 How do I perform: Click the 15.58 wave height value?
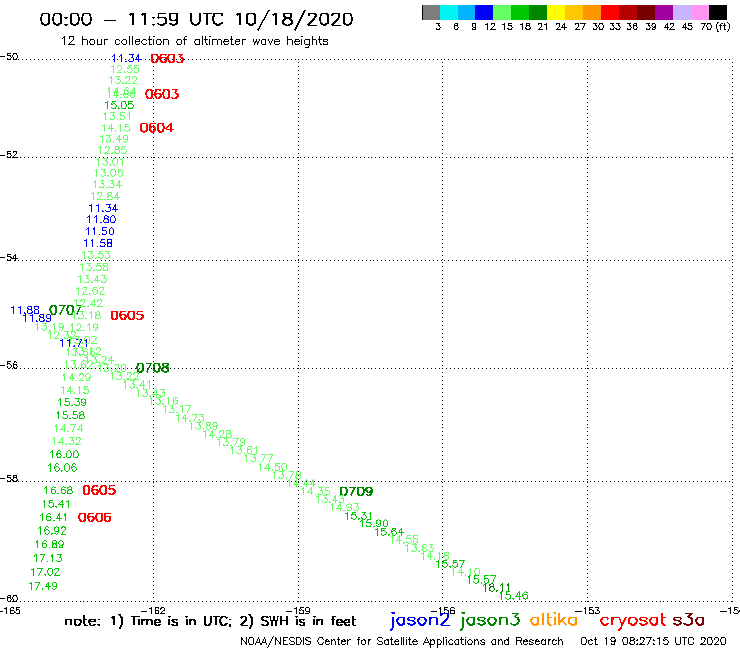coord(70,415)
